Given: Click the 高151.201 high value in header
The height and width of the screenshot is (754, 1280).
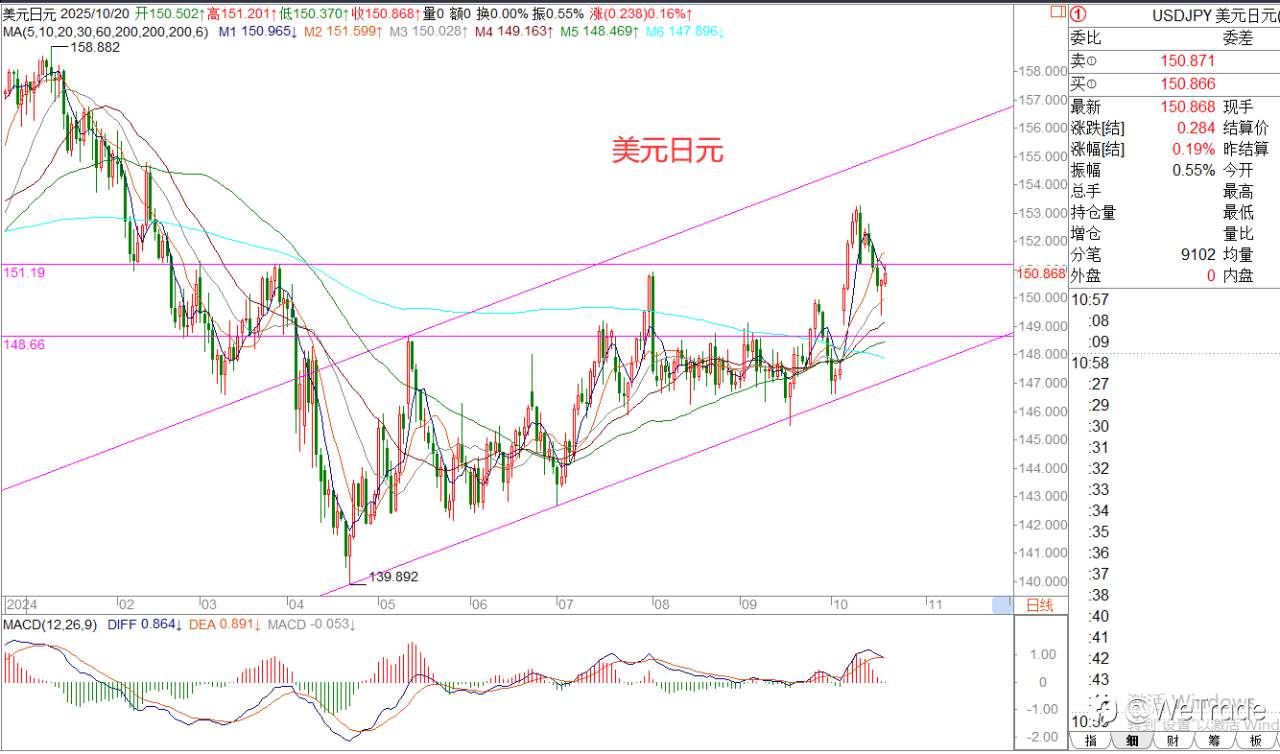Looking at the screenshot, I should (x=244, y=14).
